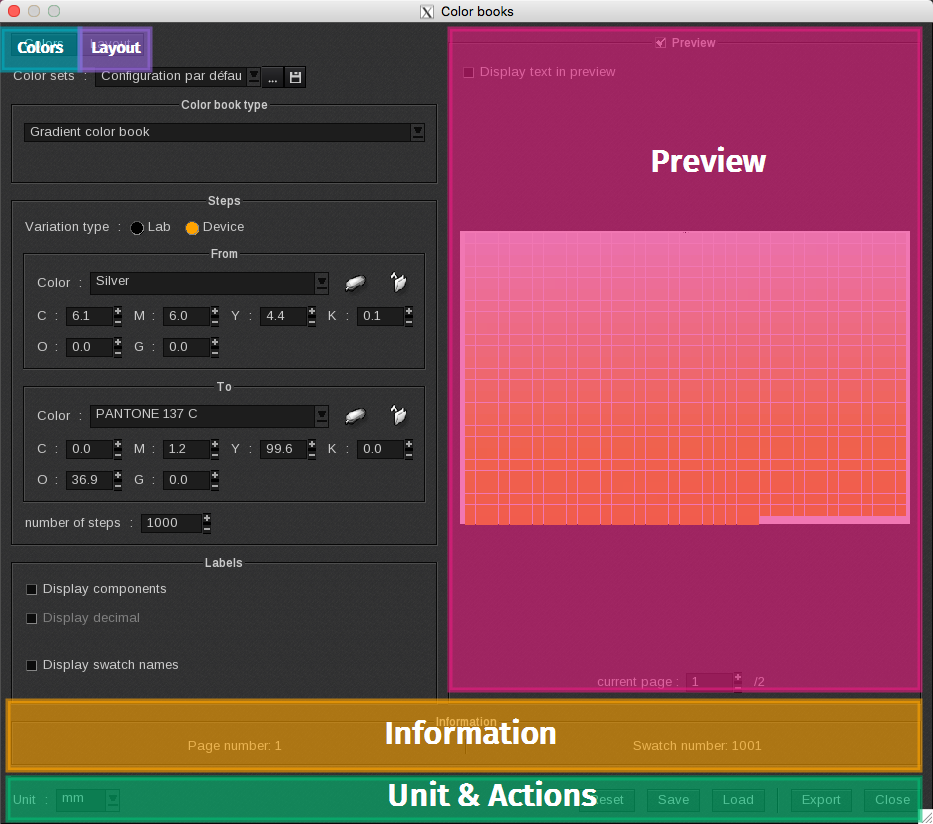This screenshot has width=933, height=824.
Task: Click the floppy disk icon to save color sets
Action: pos(294,76)
